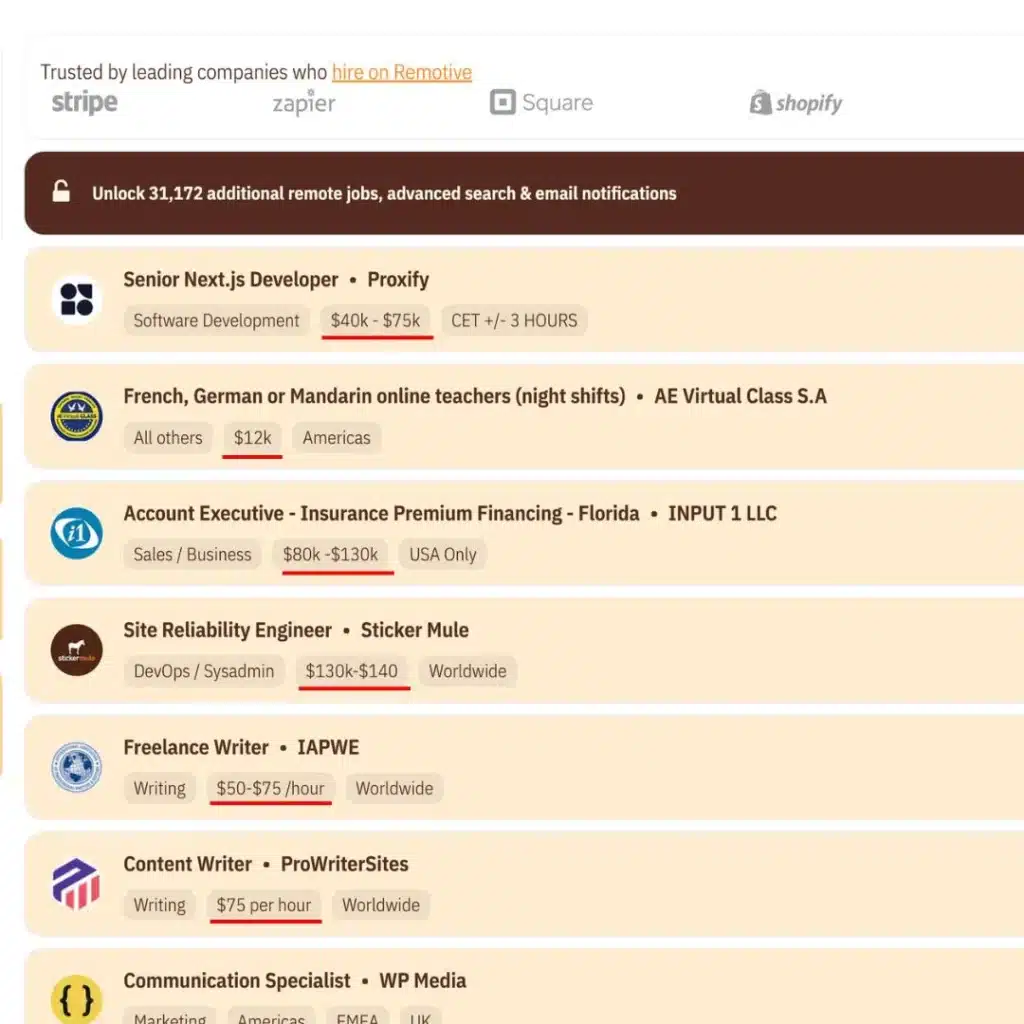Click the Stripe company logo
This screenshot has height=1024, width=1024.
[x=84, y=103]
